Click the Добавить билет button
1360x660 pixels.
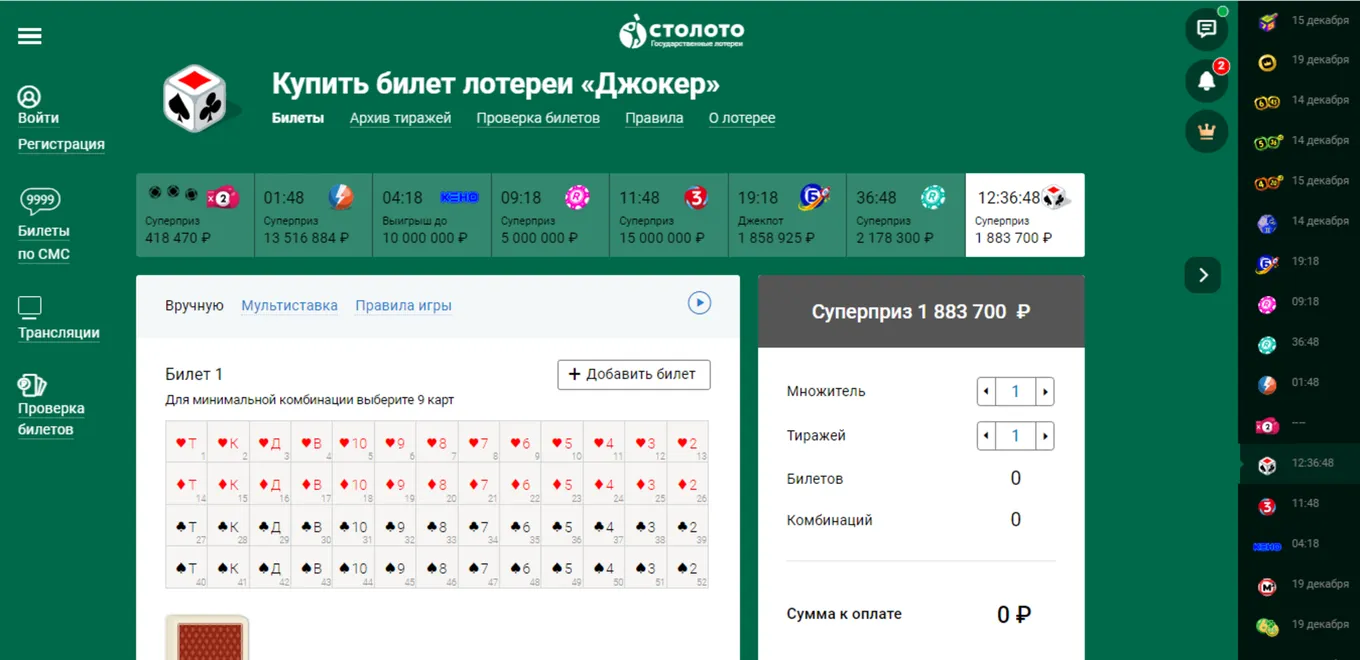coord(634,374)
